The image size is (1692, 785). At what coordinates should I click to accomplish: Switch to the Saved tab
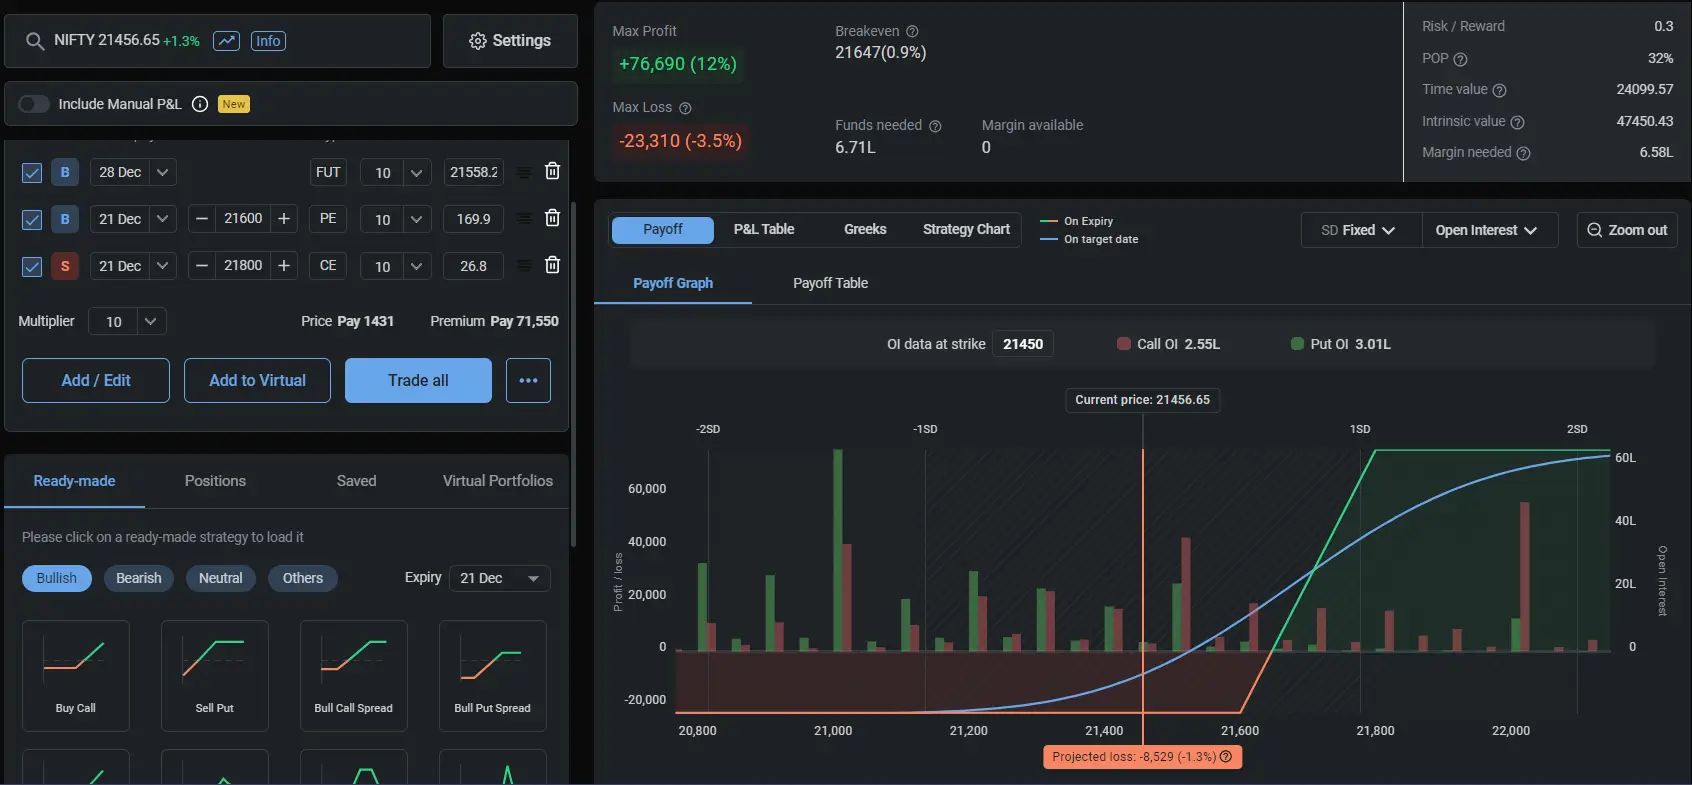point(356,481)
